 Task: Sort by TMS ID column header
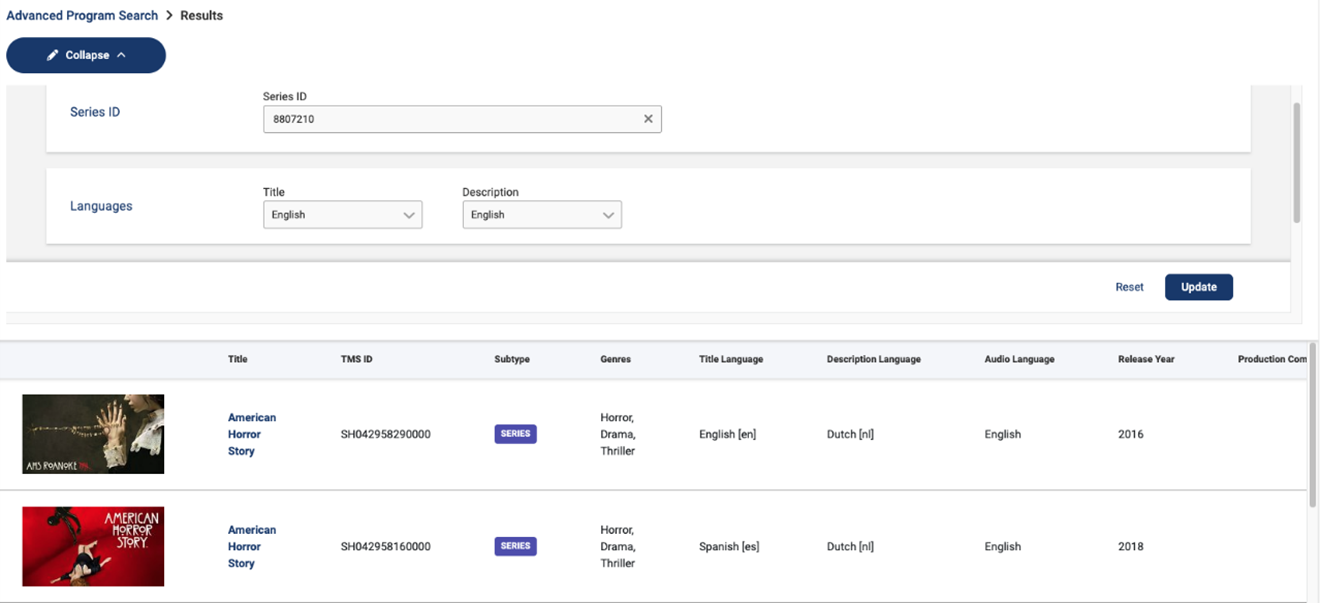pos(356,359)
